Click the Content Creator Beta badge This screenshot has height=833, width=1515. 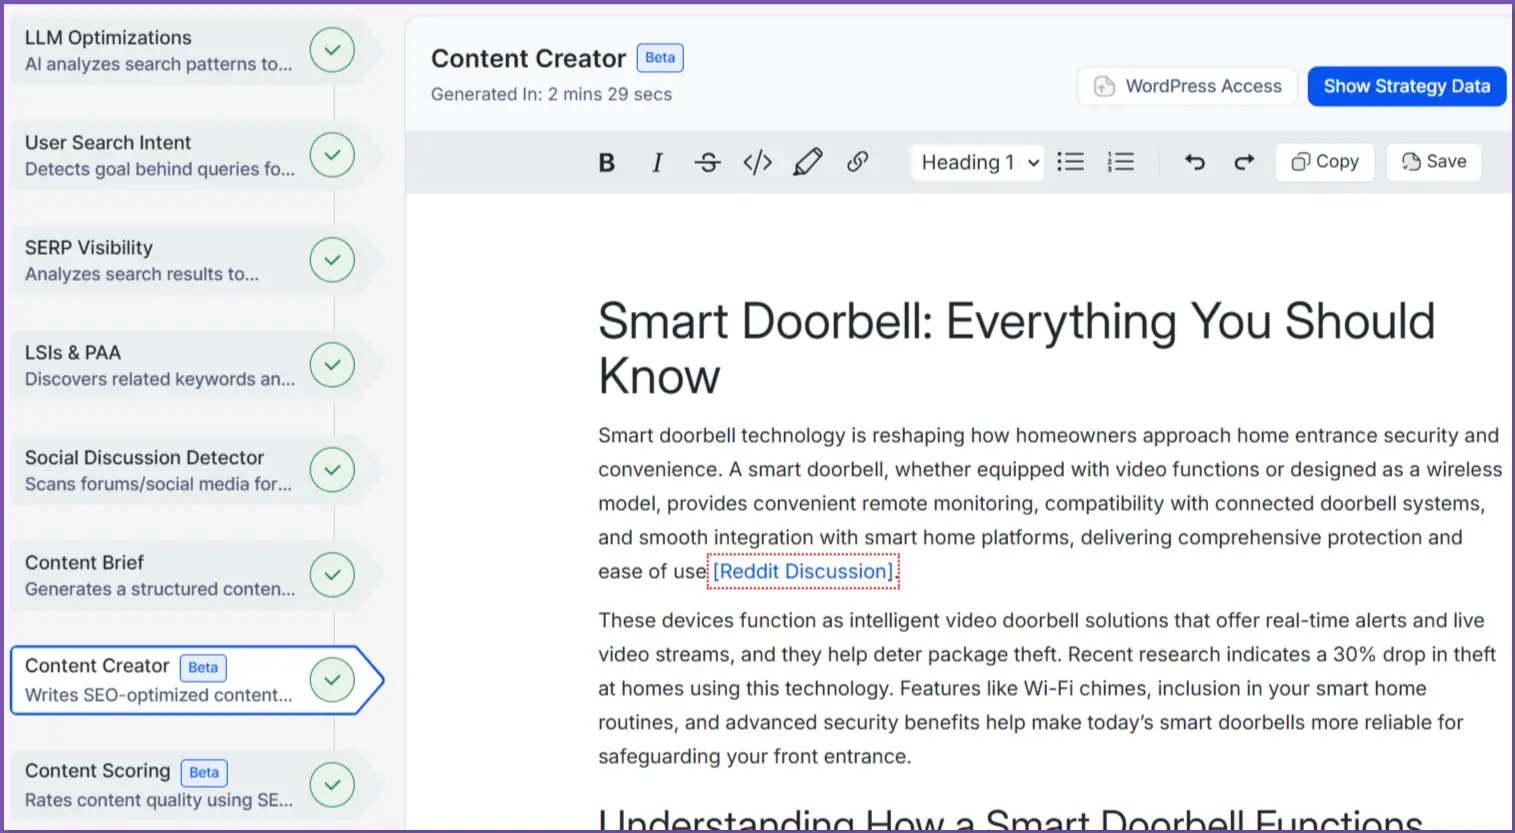(x=659, y=58)
